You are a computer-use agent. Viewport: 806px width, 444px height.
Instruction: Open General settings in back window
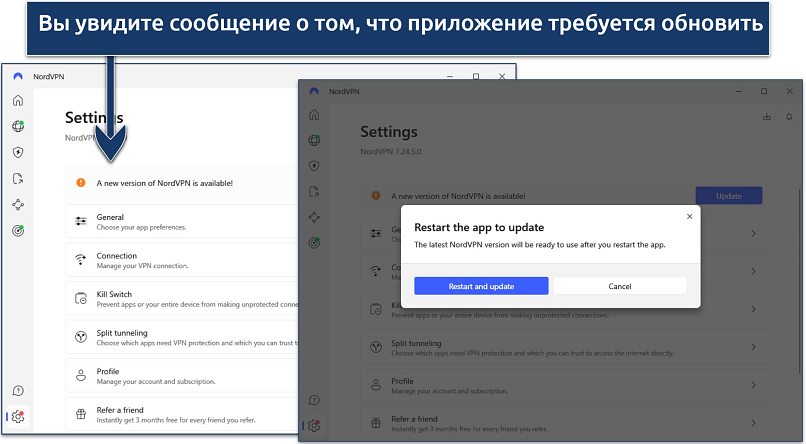[x=181, y=221]
